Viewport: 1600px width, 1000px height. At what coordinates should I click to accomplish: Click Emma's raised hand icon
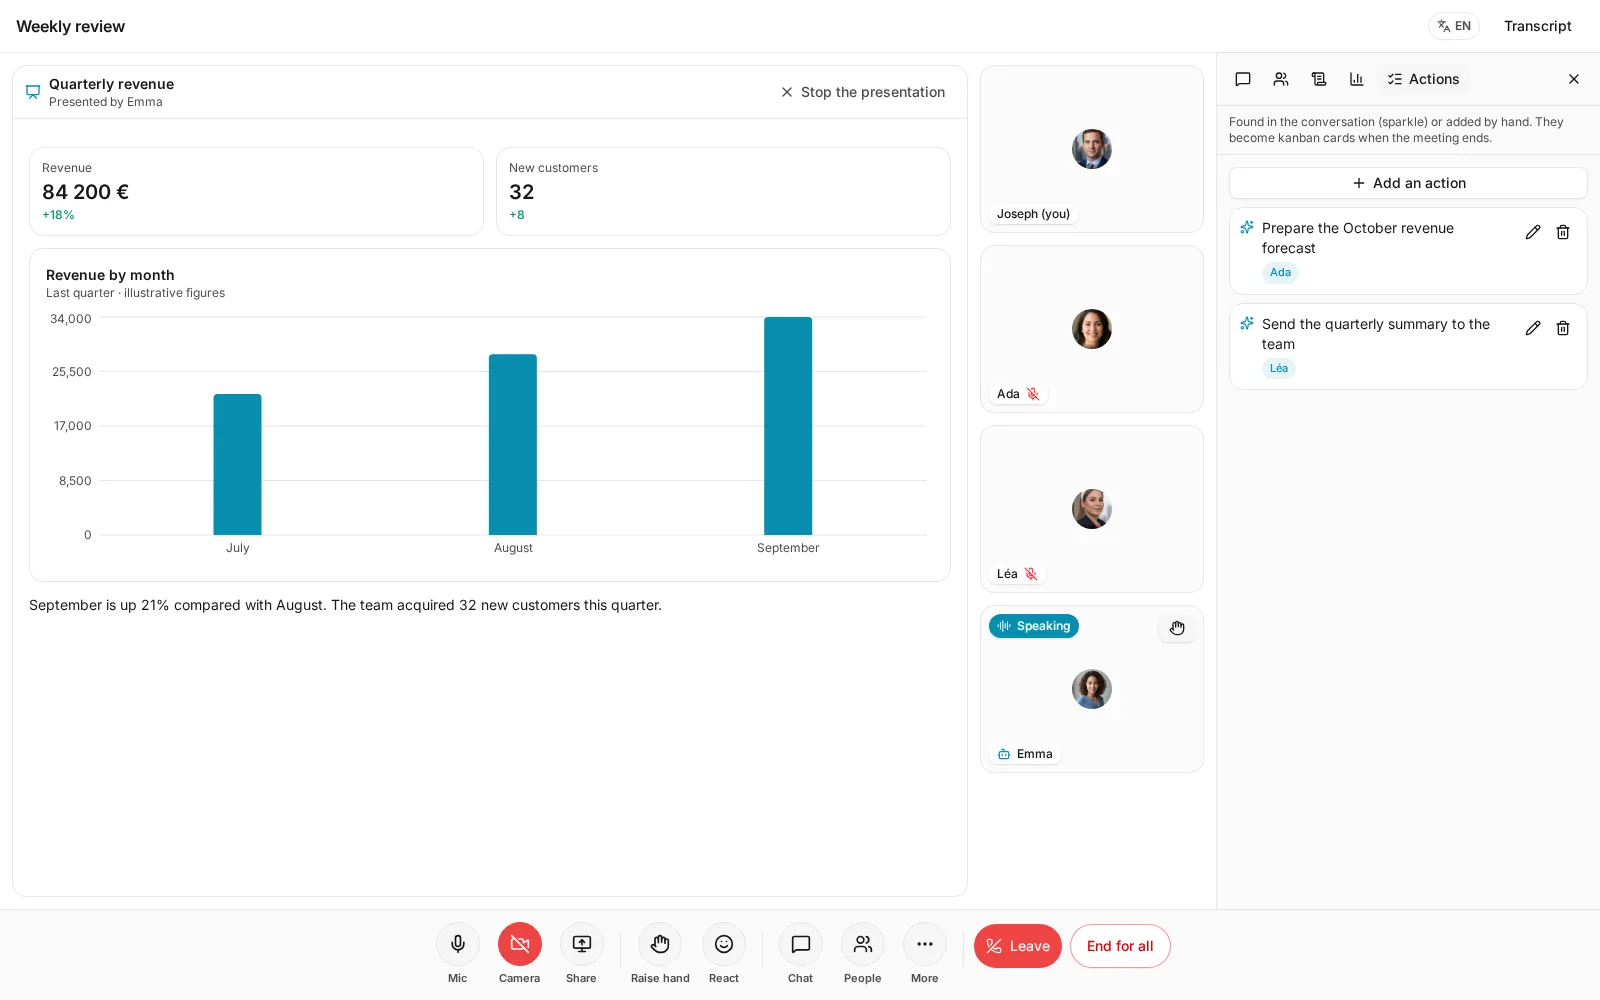1177,628
